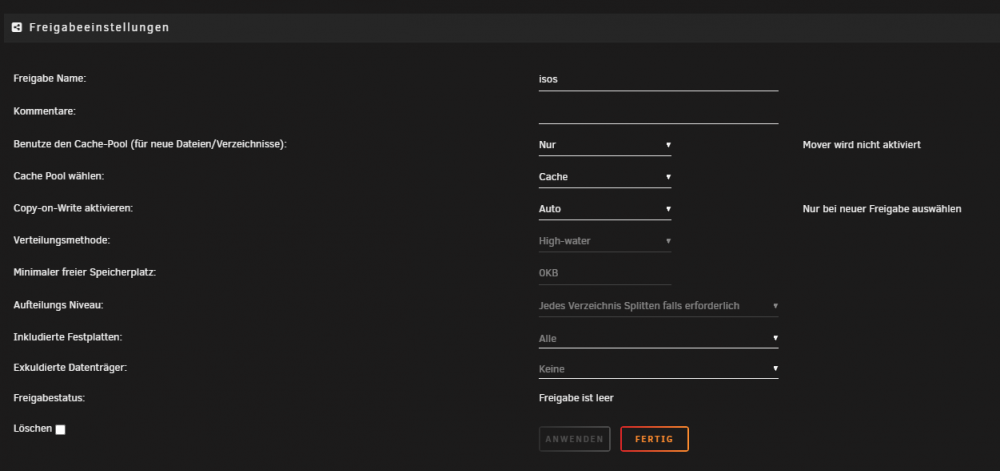Click the 'Inkludierte Festplatten:' label
1000x471 pixels.
tap(68, 336)
